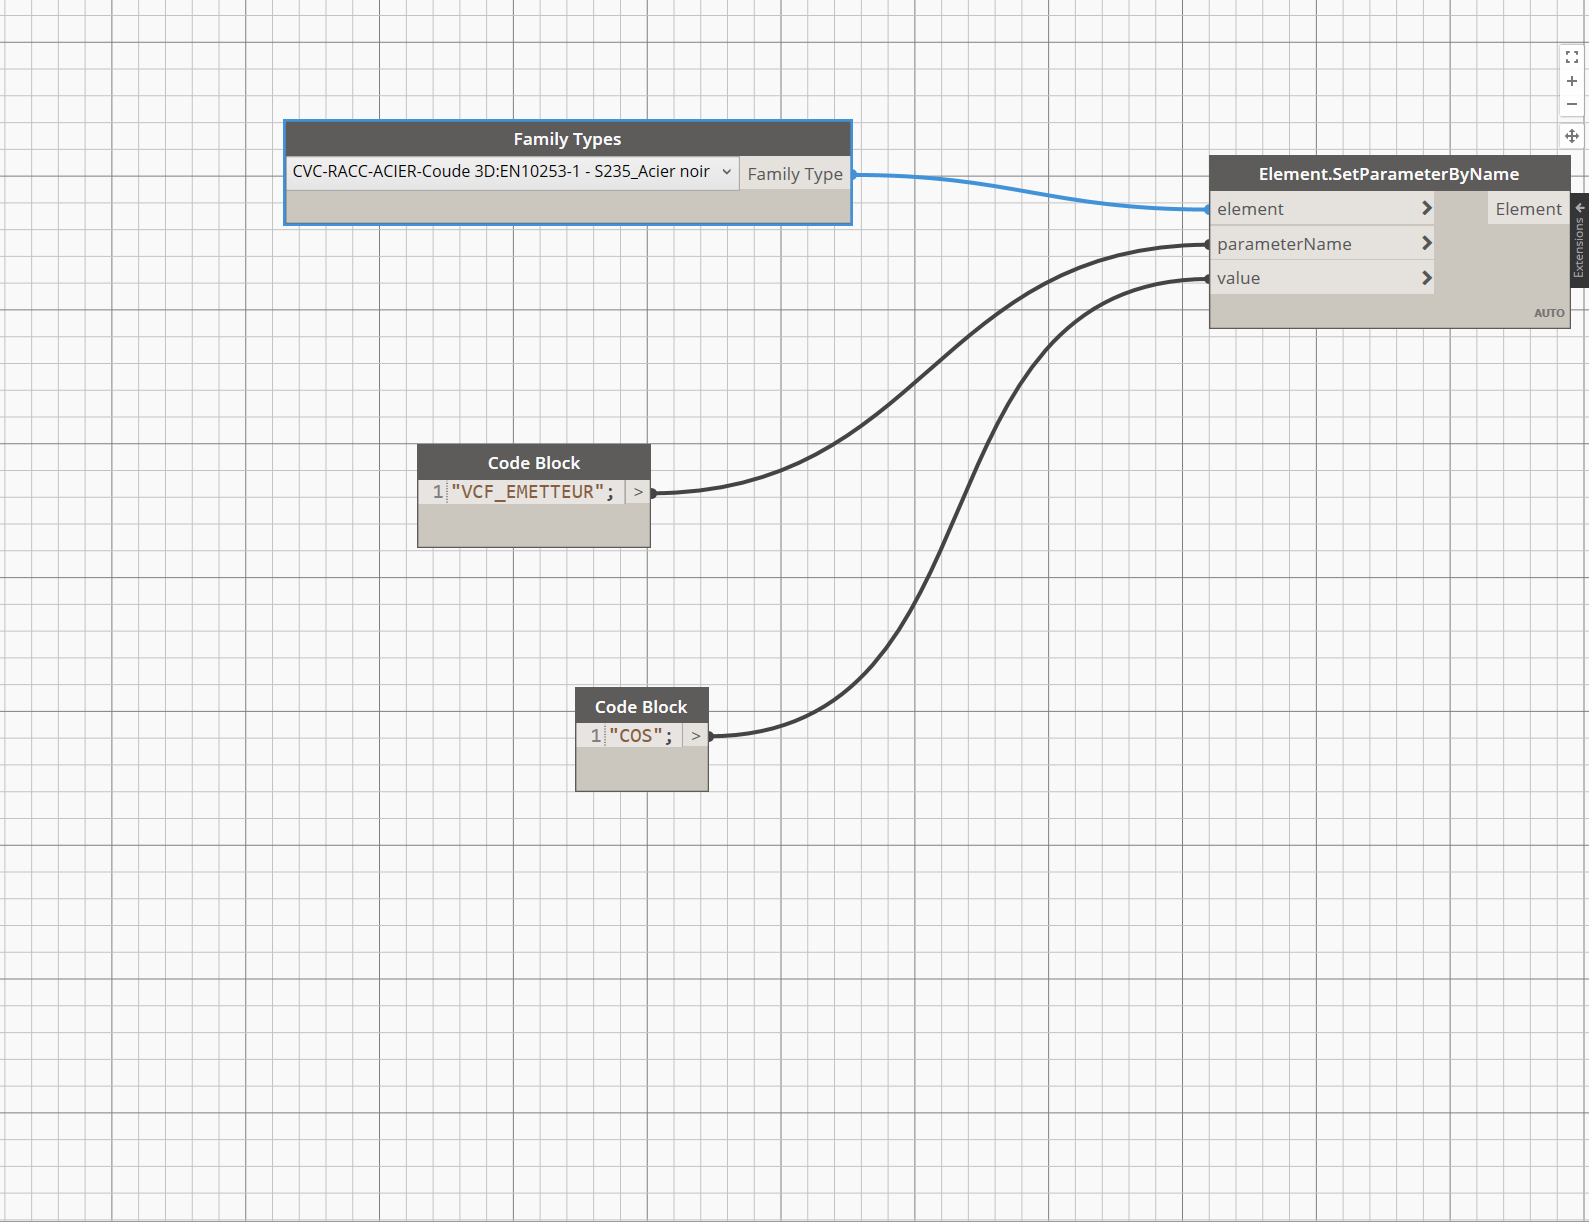Click the element input port chevron
Image resolution: width=1589 pixels, height=1222 pixels.
coord(1426,208)
